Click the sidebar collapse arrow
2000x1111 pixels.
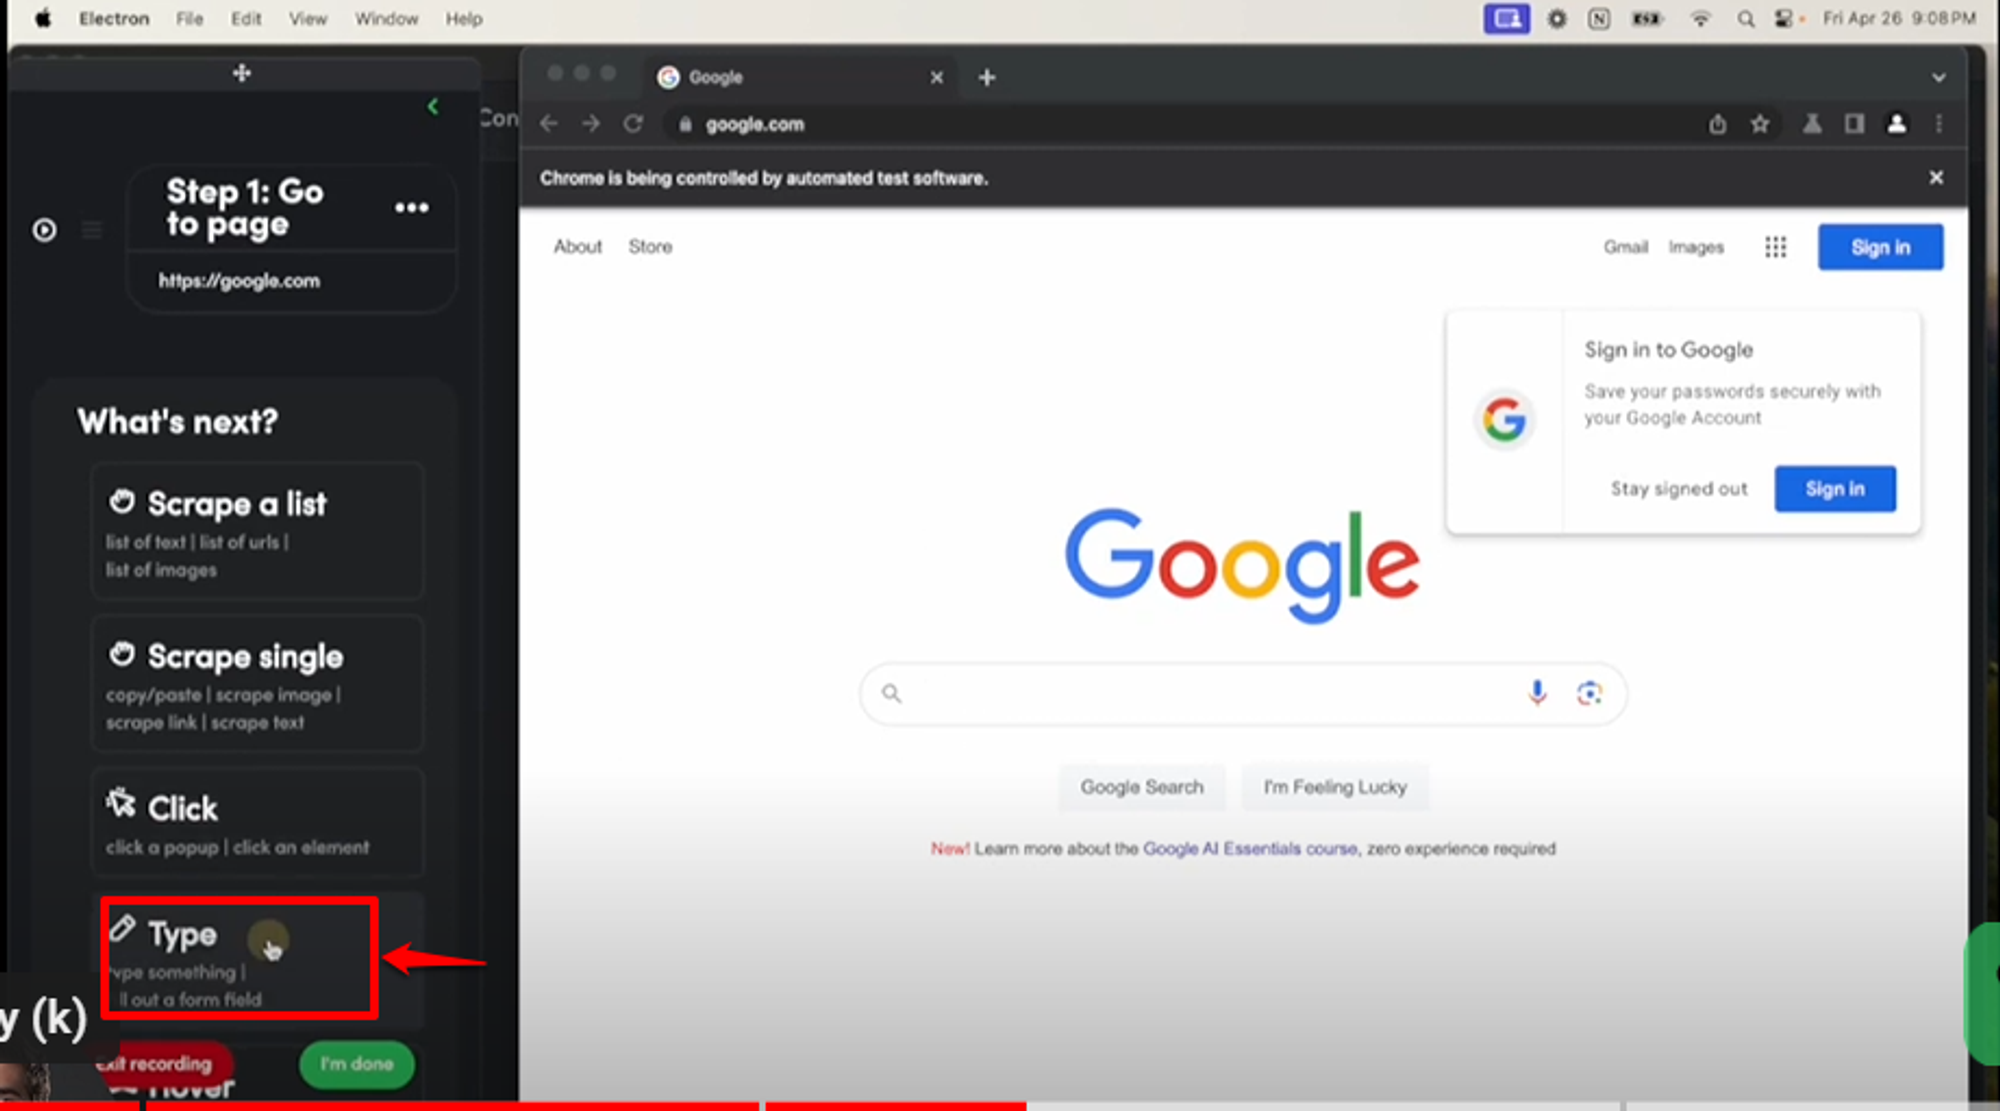(x=434, y=107)
